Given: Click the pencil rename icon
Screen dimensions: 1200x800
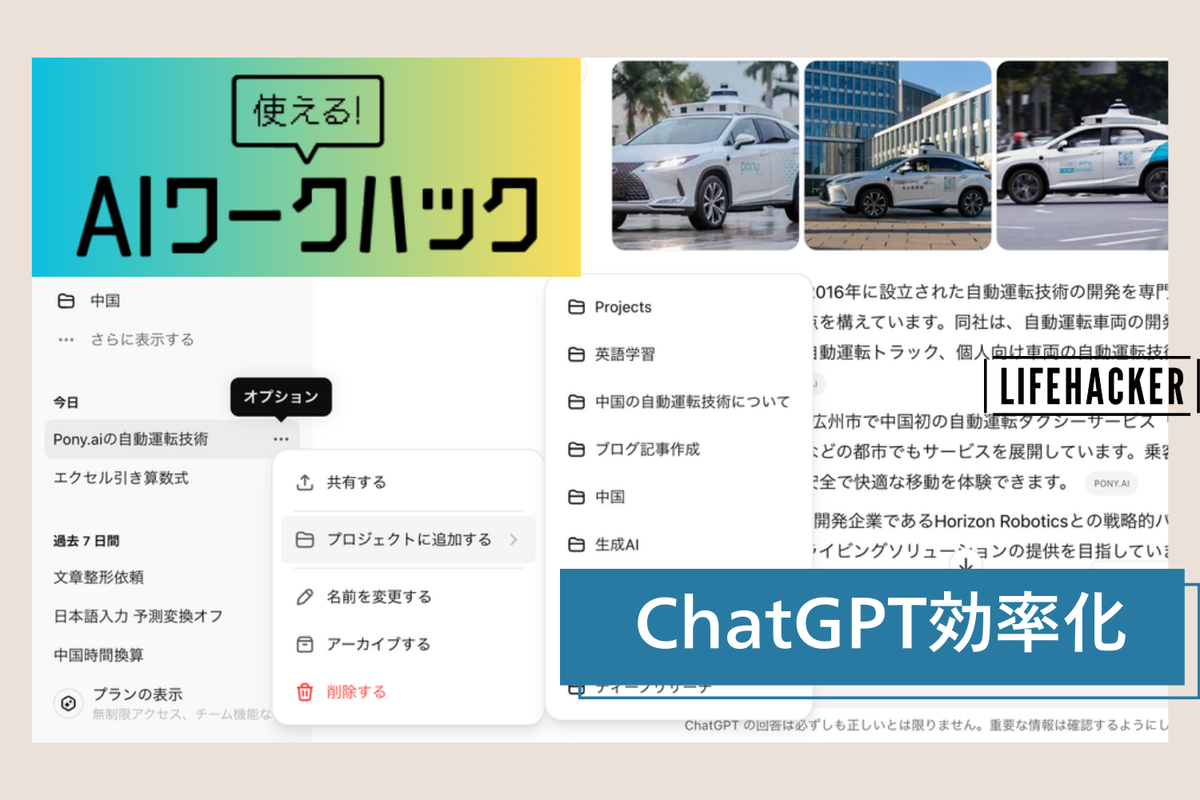Looking at the screenshot, I should coord(305,597).
